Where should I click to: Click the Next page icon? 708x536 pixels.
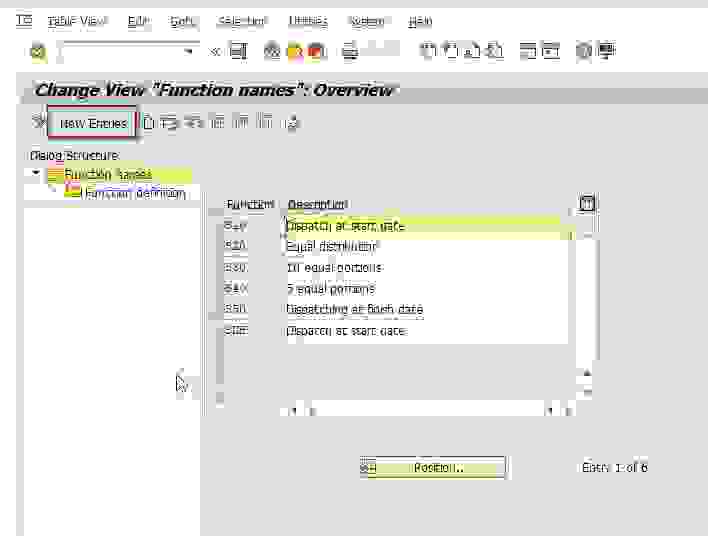point(472,51)
